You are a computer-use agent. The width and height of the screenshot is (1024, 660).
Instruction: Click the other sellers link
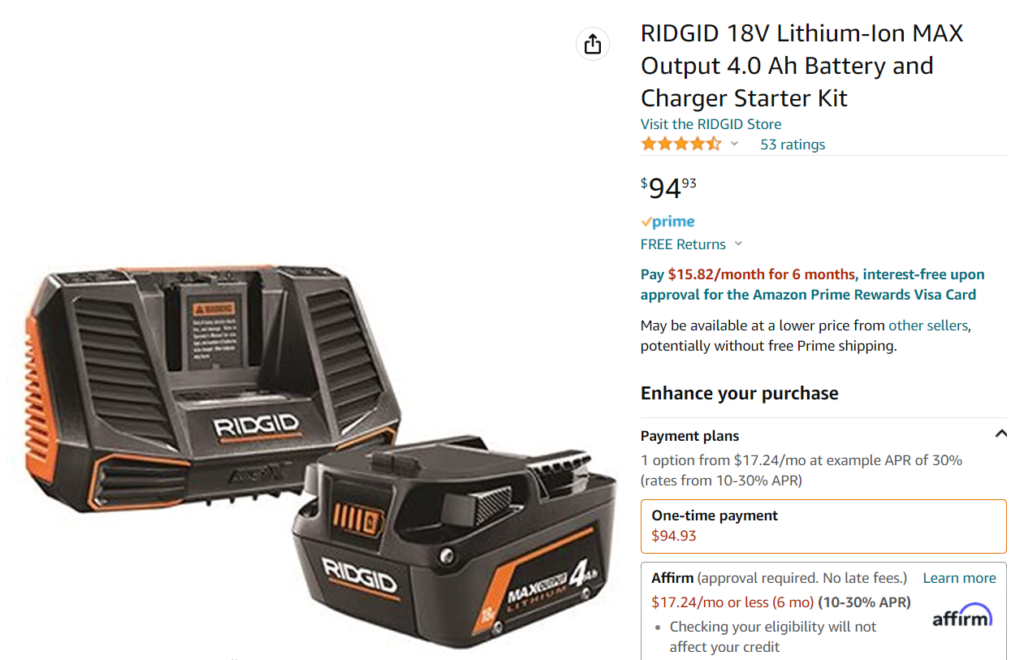click(928, 325)
